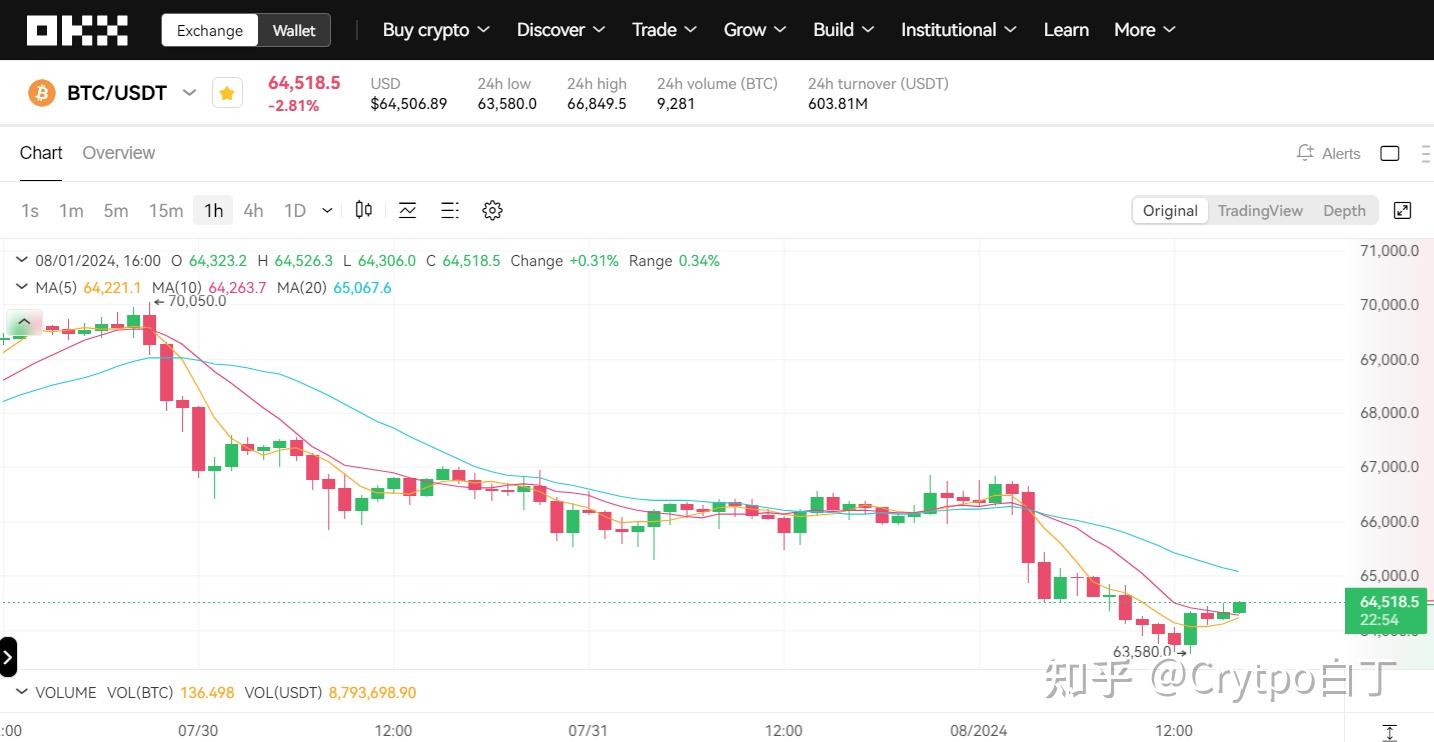
Task: Open the More menu
Action: pos(1145,30)
